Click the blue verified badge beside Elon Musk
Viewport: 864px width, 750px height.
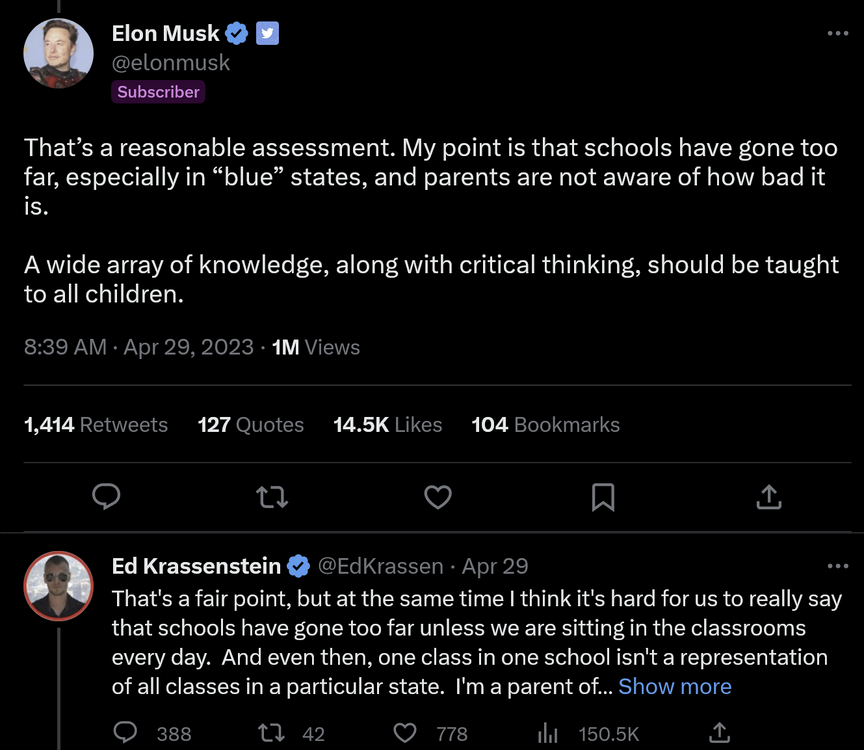pyautogui.click(x=237, y=34)
